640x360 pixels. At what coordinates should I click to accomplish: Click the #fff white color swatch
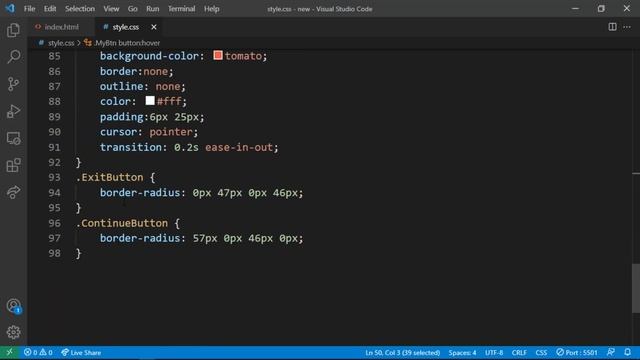pos(150,100)
